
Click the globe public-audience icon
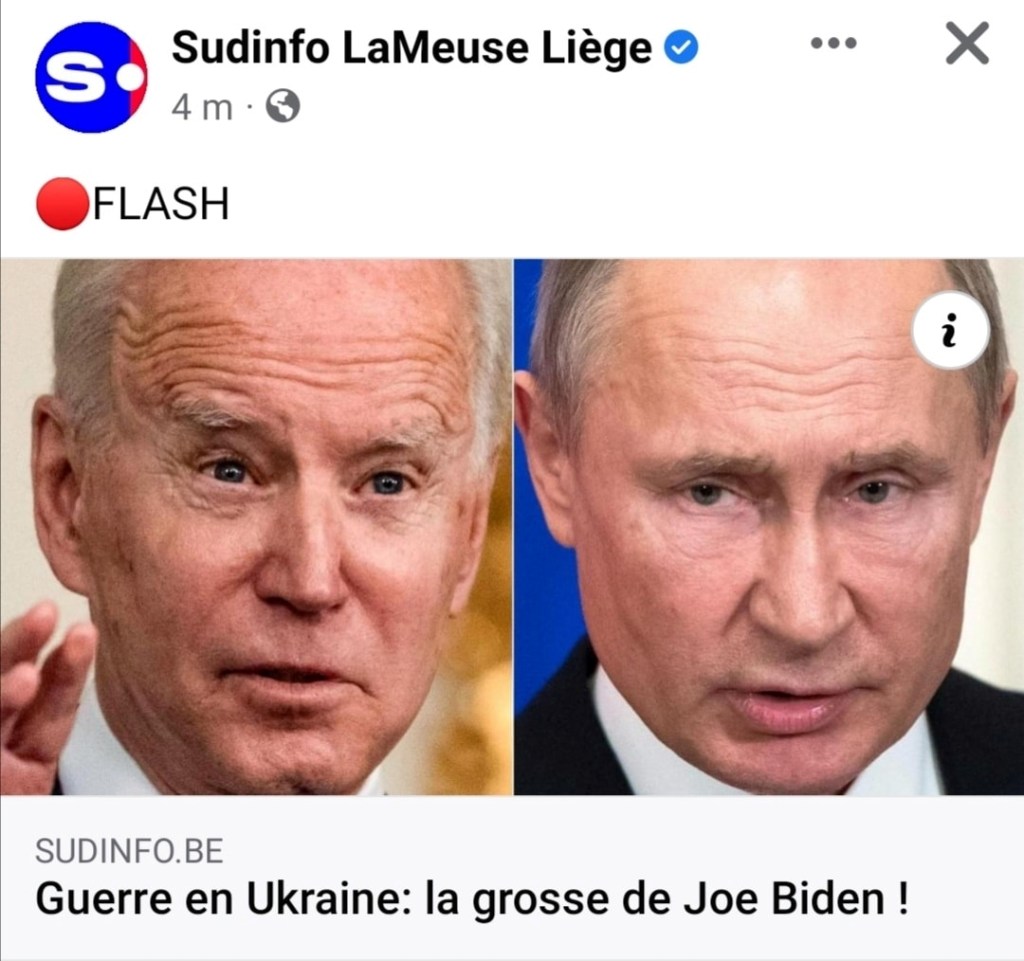(283, 106)
